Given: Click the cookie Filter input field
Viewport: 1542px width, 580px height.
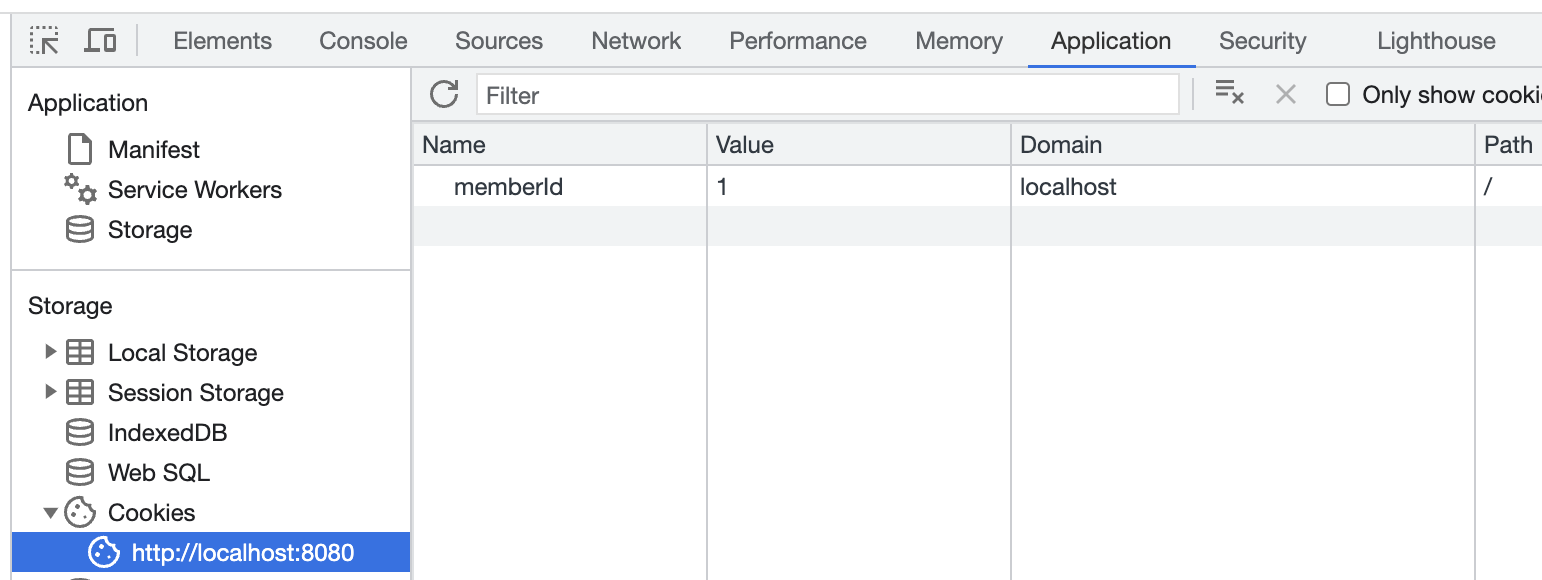Looking at the screenshot, I should (828, 95).
